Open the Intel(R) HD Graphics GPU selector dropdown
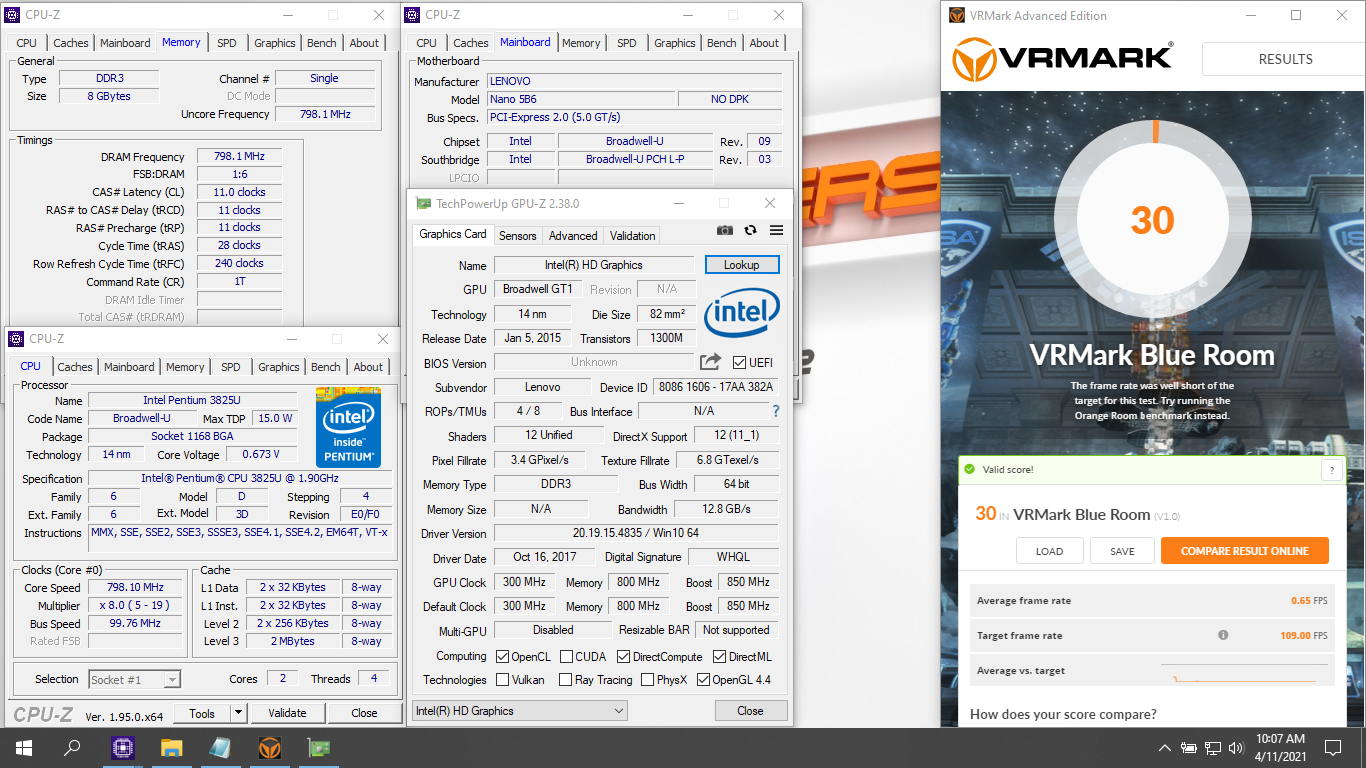 click(519, 711)
